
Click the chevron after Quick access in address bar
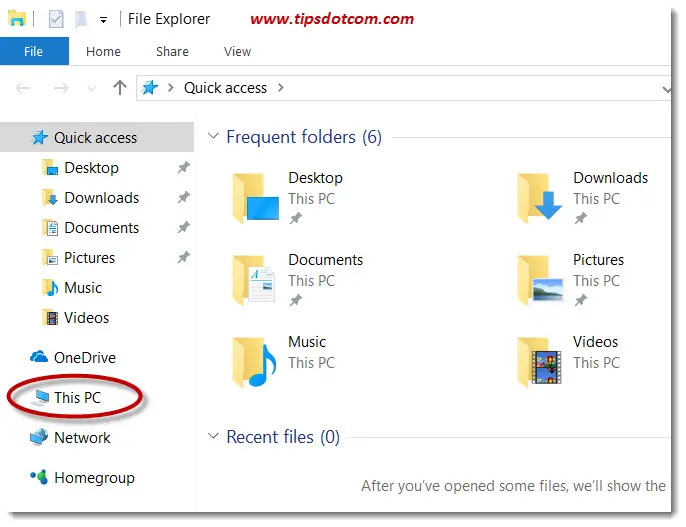[280, 88]
